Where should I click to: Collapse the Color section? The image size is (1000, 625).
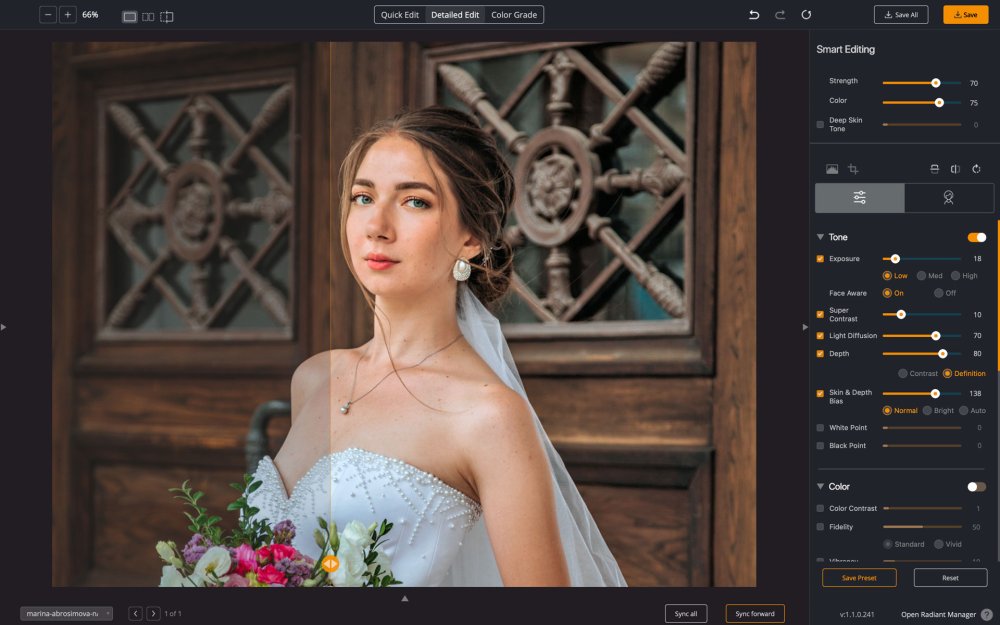[820, 486]
